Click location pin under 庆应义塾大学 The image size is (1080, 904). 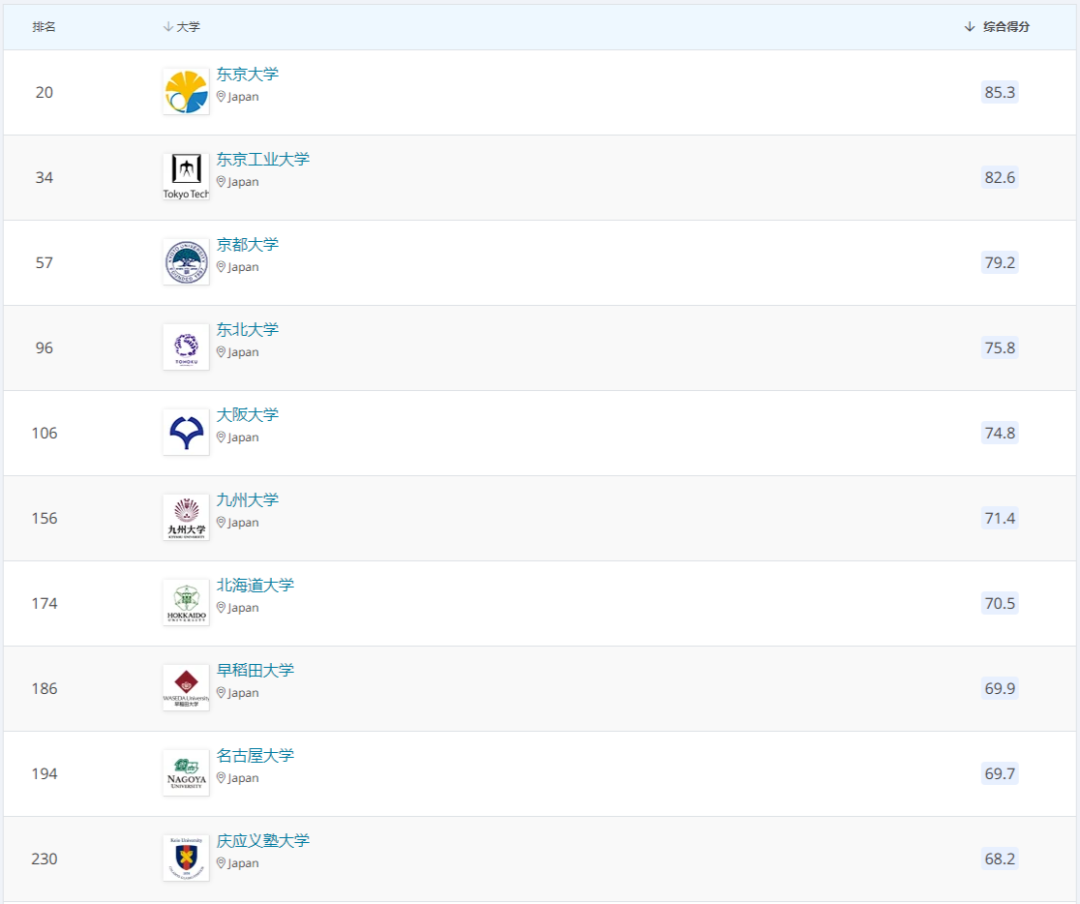coord(221,863)
